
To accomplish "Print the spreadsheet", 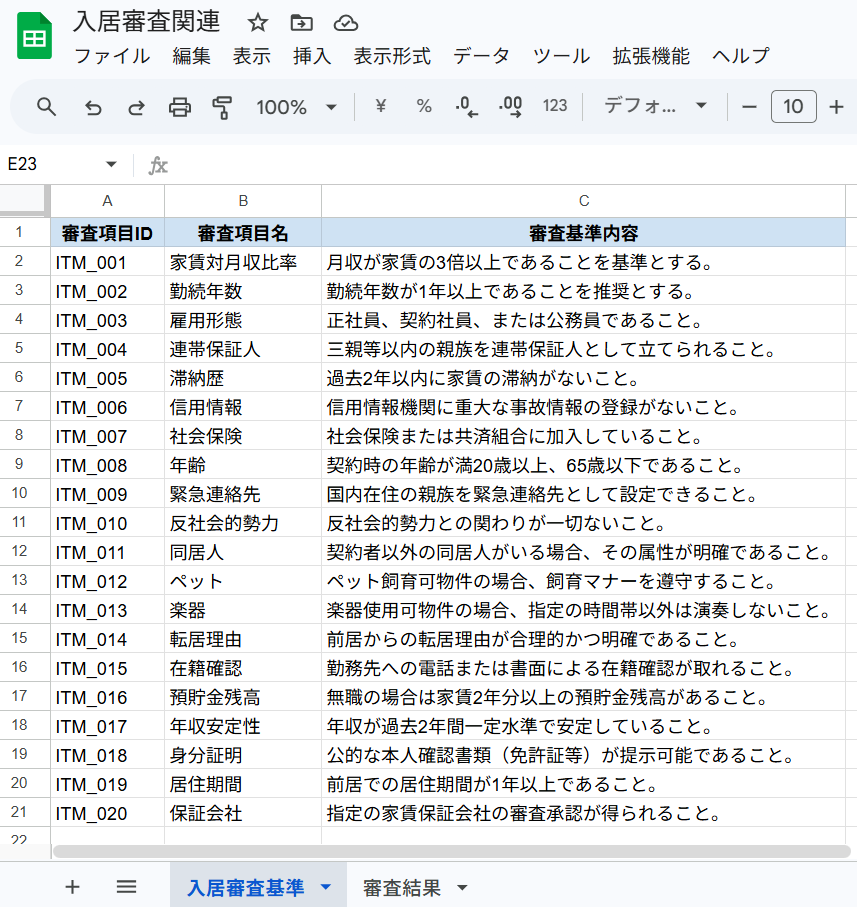I will (179, 107).
